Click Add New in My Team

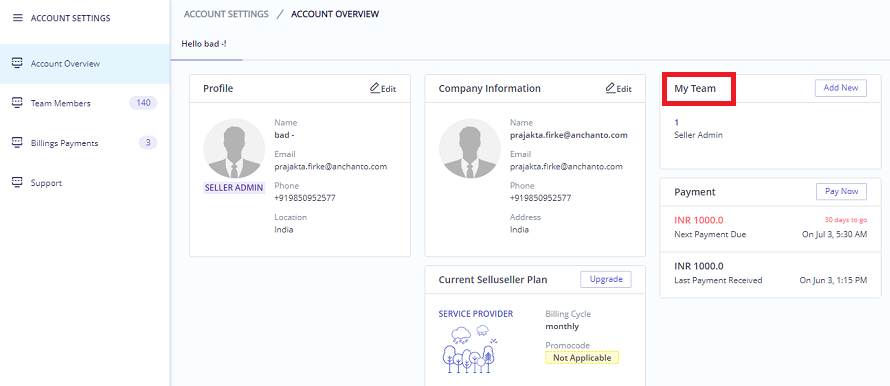tap(841, 88)
